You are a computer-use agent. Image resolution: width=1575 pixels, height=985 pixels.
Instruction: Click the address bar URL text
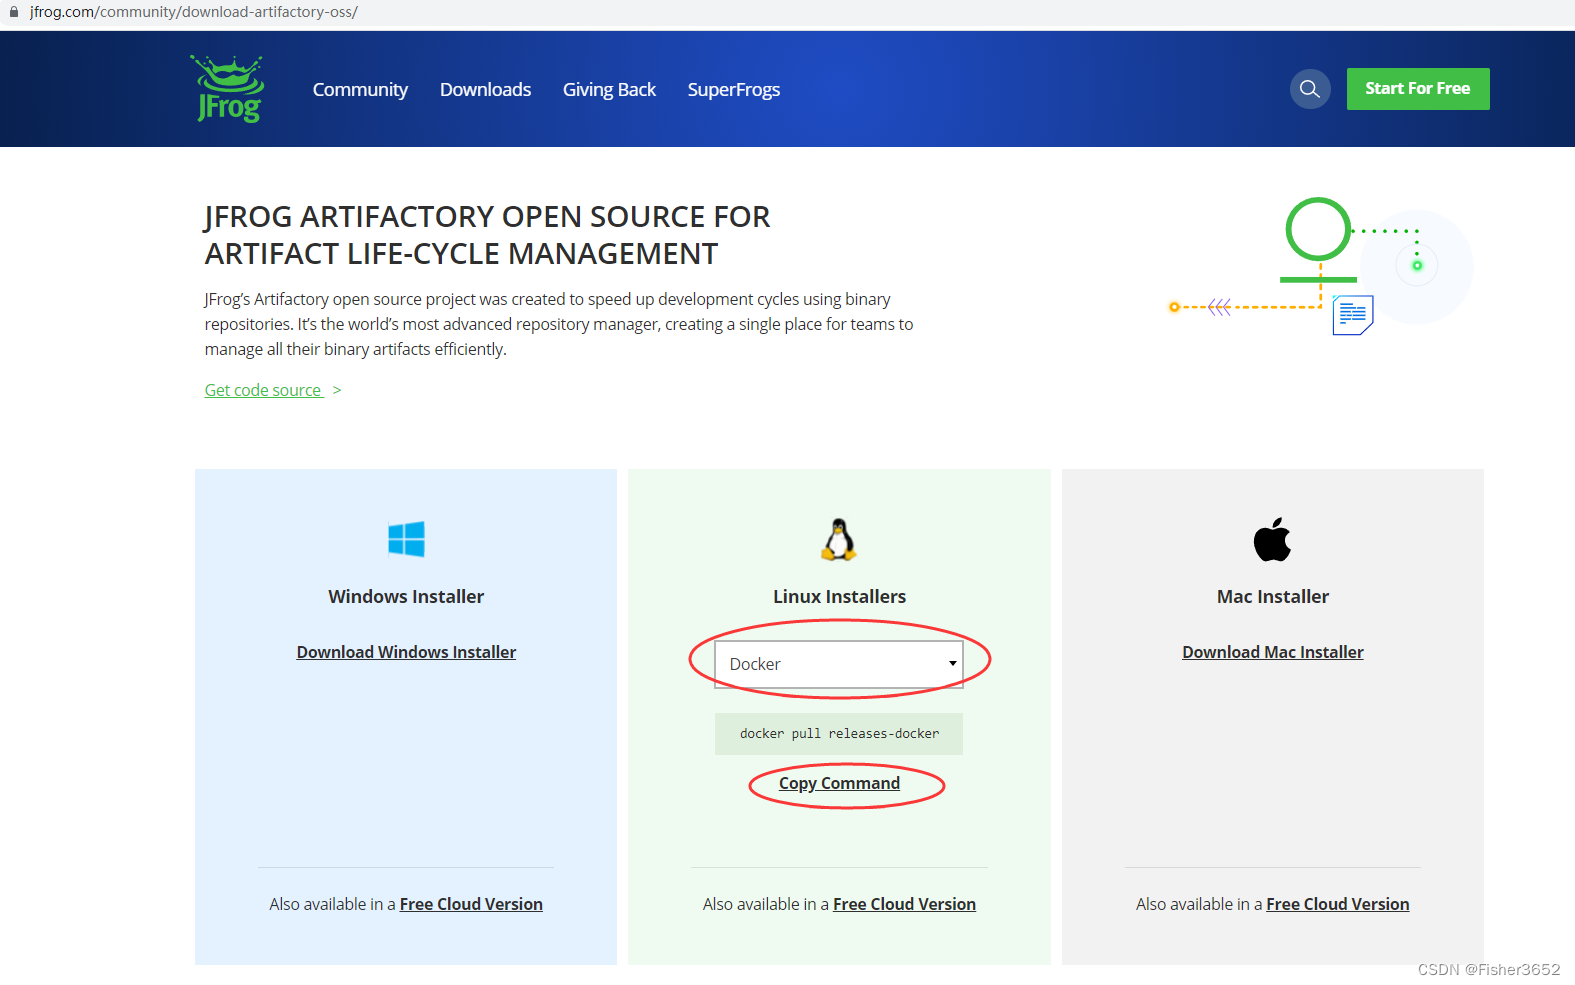point(194,12)
